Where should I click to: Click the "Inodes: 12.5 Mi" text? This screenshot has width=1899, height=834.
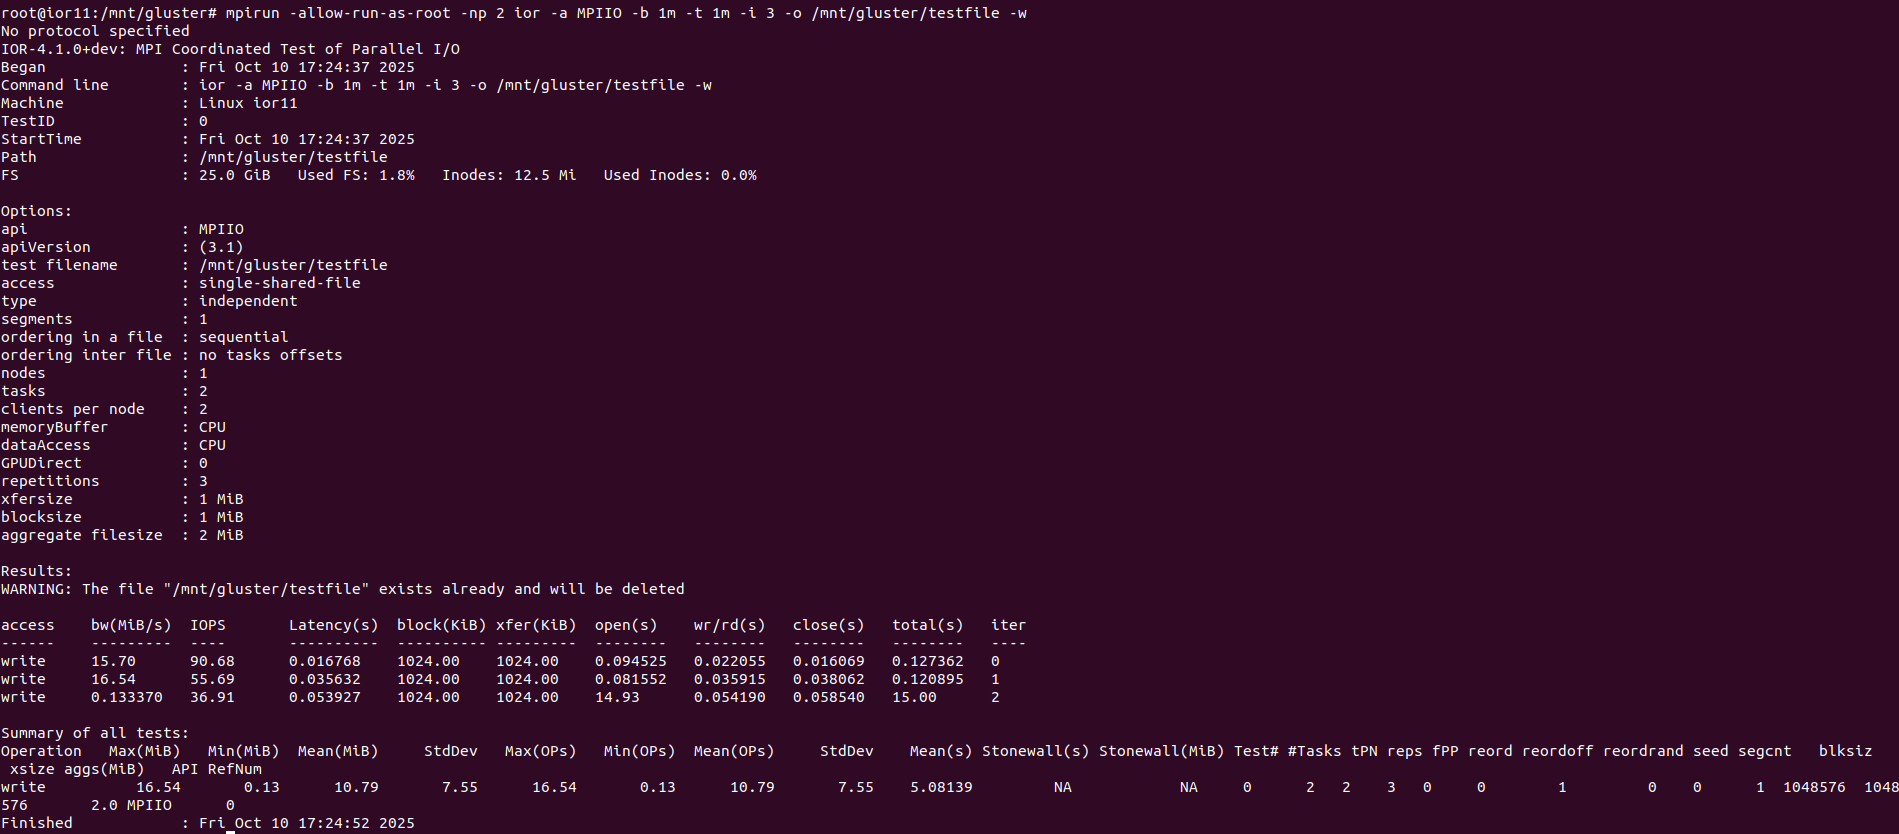coord(509,175)
